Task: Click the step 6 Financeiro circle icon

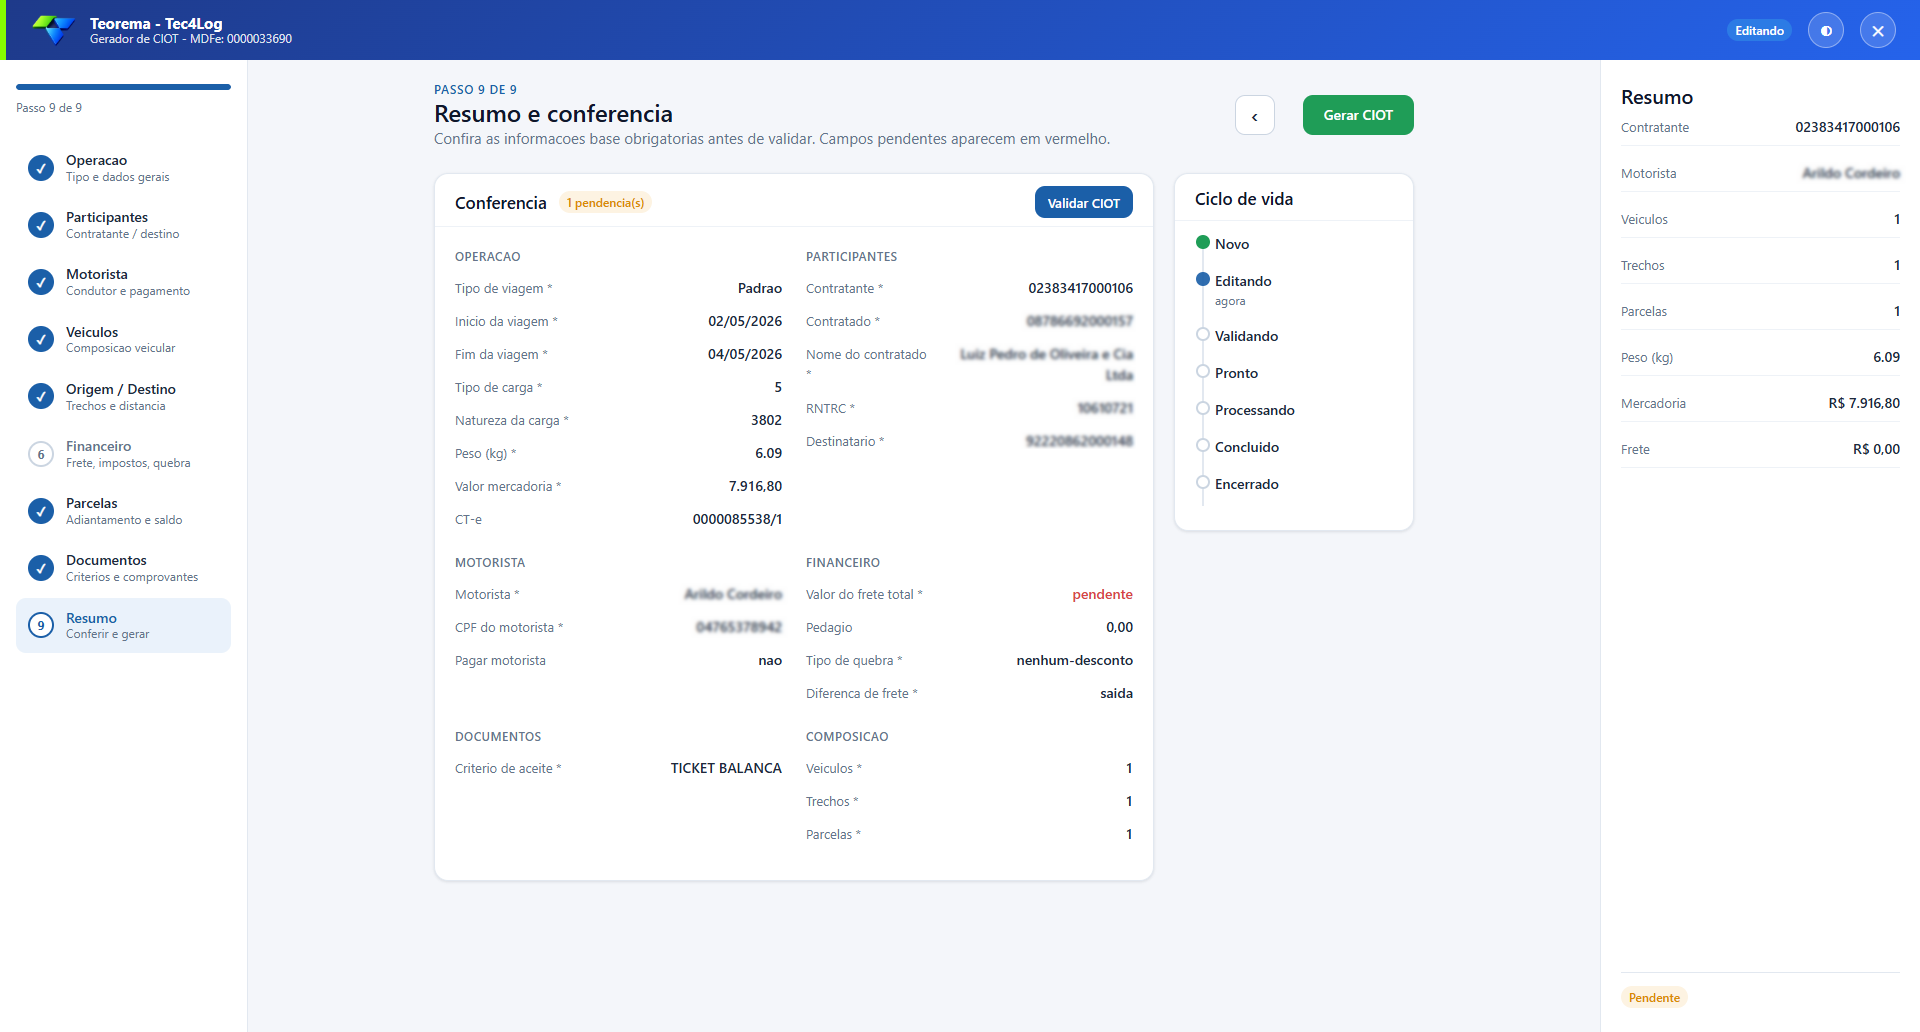Action: 41,454
